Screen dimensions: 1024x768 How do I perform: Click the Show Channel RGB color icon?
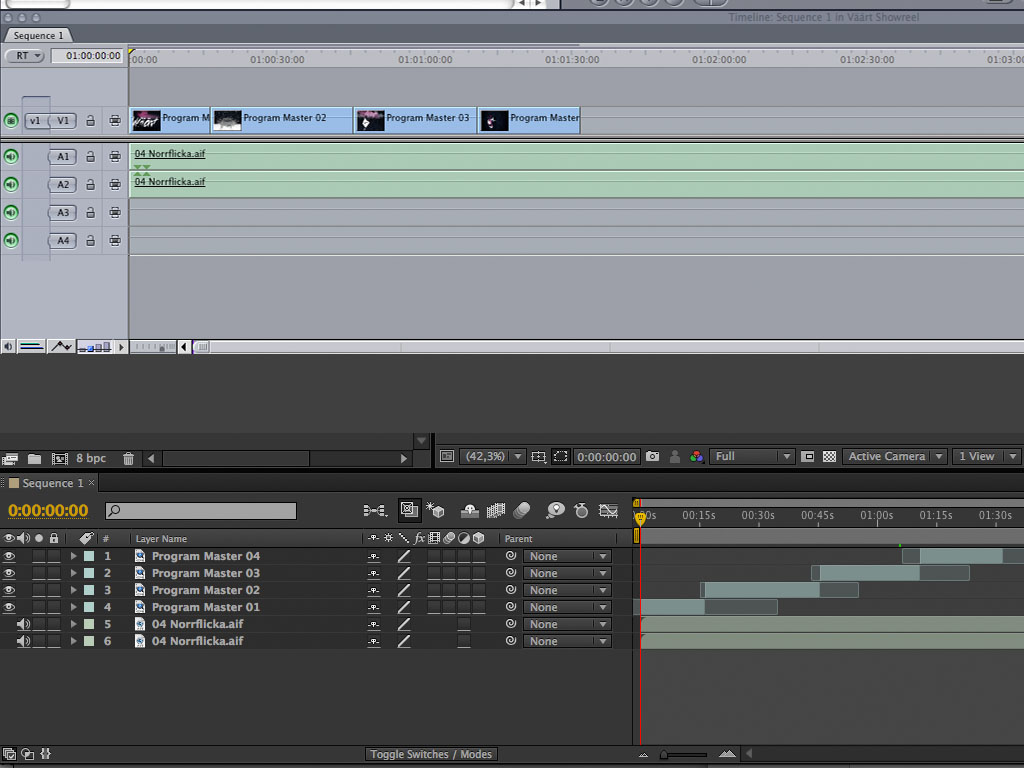697,457
